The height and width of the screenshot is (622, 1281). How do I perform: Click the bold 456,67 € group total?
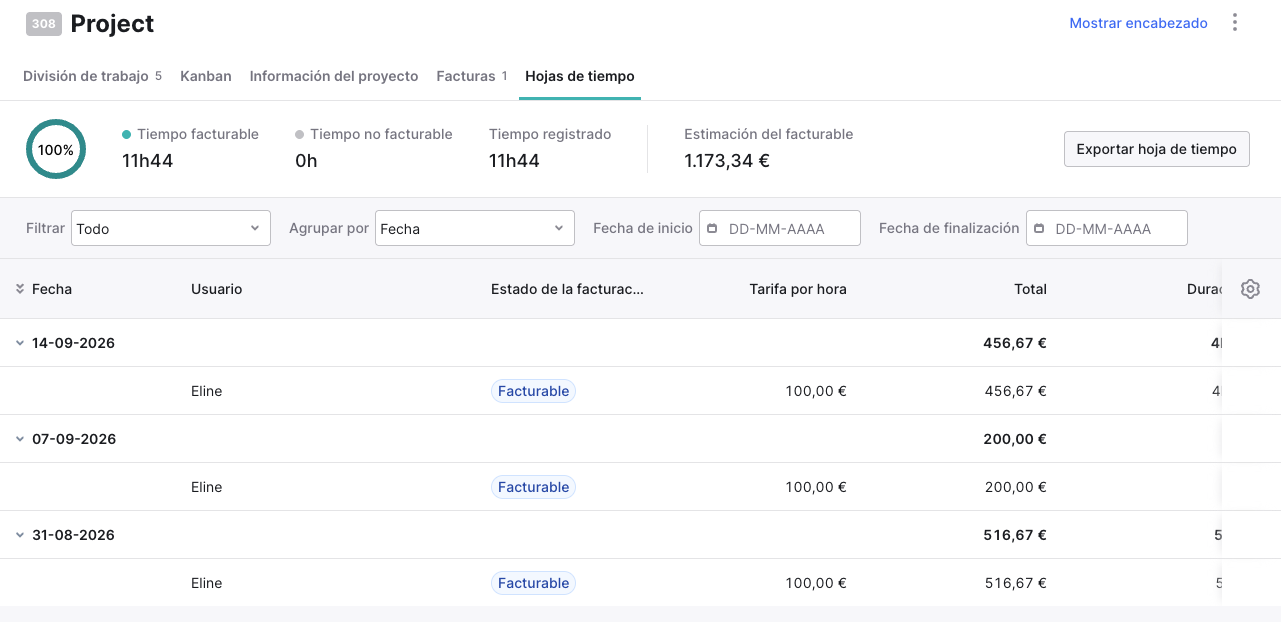point(1015,343)
